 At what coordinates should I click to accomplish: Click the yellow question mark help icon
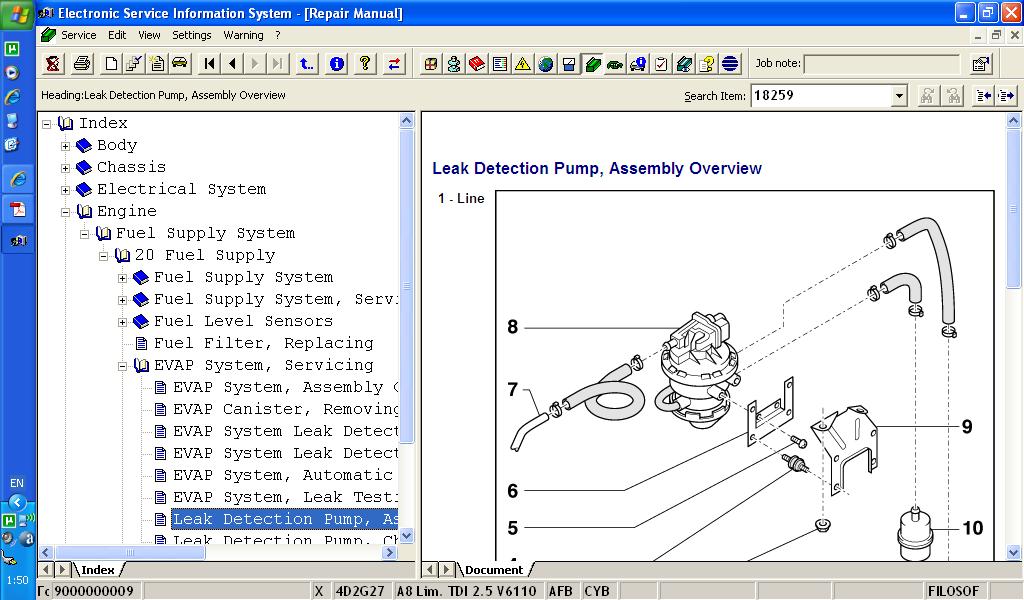[x=366, y=64]
